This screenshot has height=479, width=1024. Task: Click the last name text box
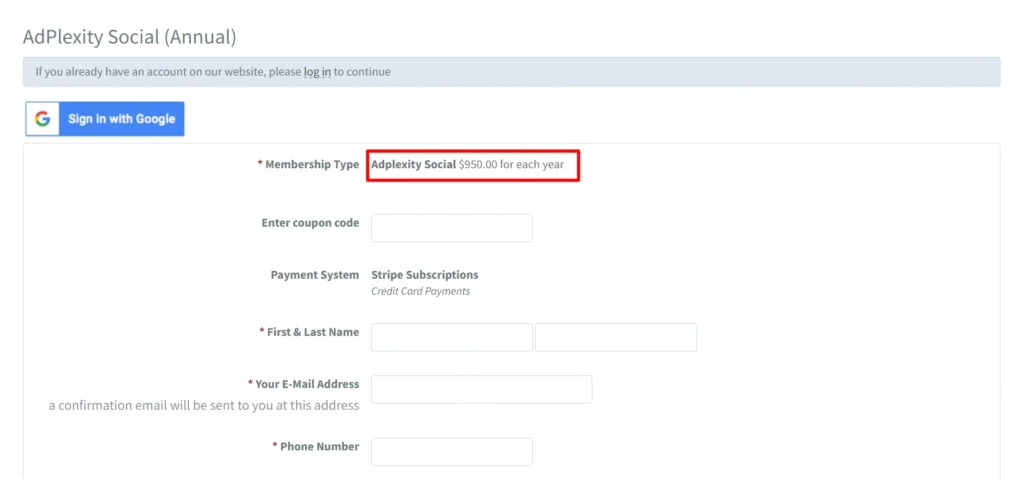coord(615,337)
